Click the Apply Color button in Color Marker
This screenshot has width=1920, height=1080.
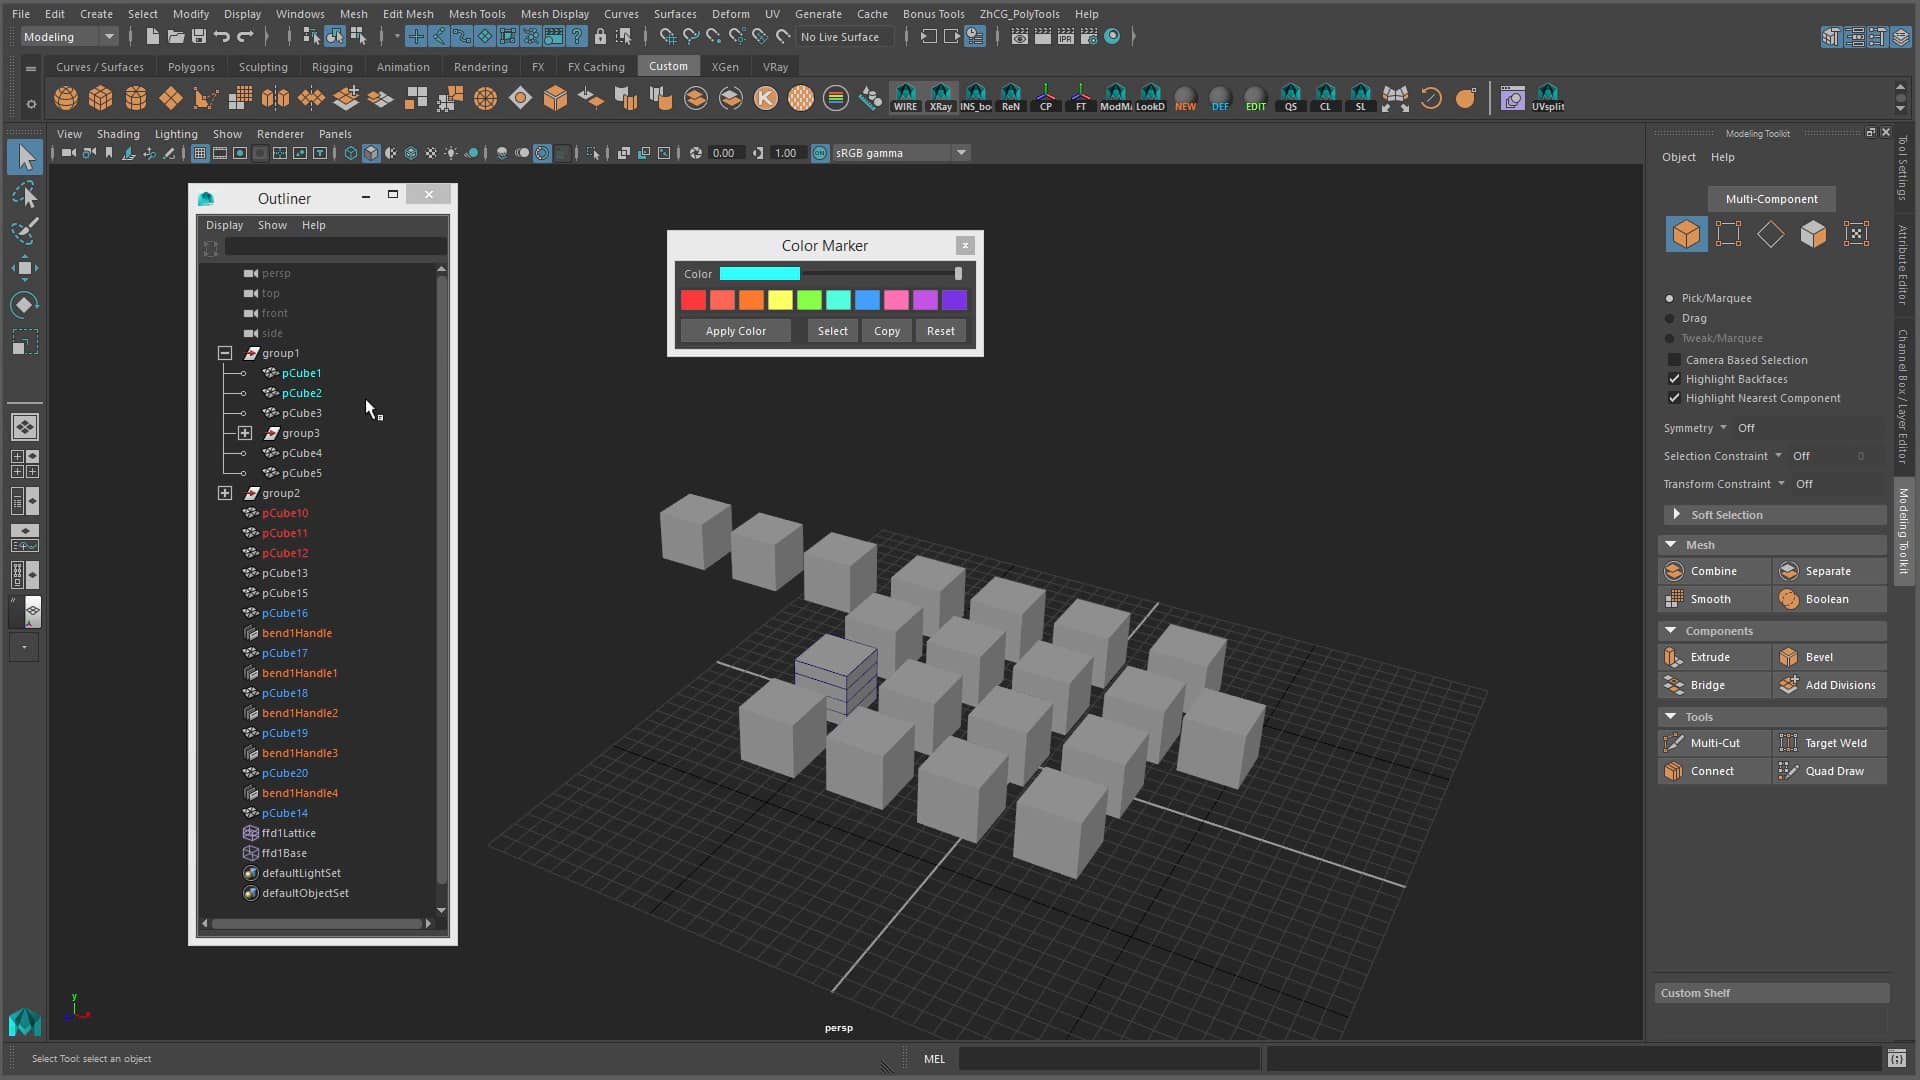(x=736, y=330)
